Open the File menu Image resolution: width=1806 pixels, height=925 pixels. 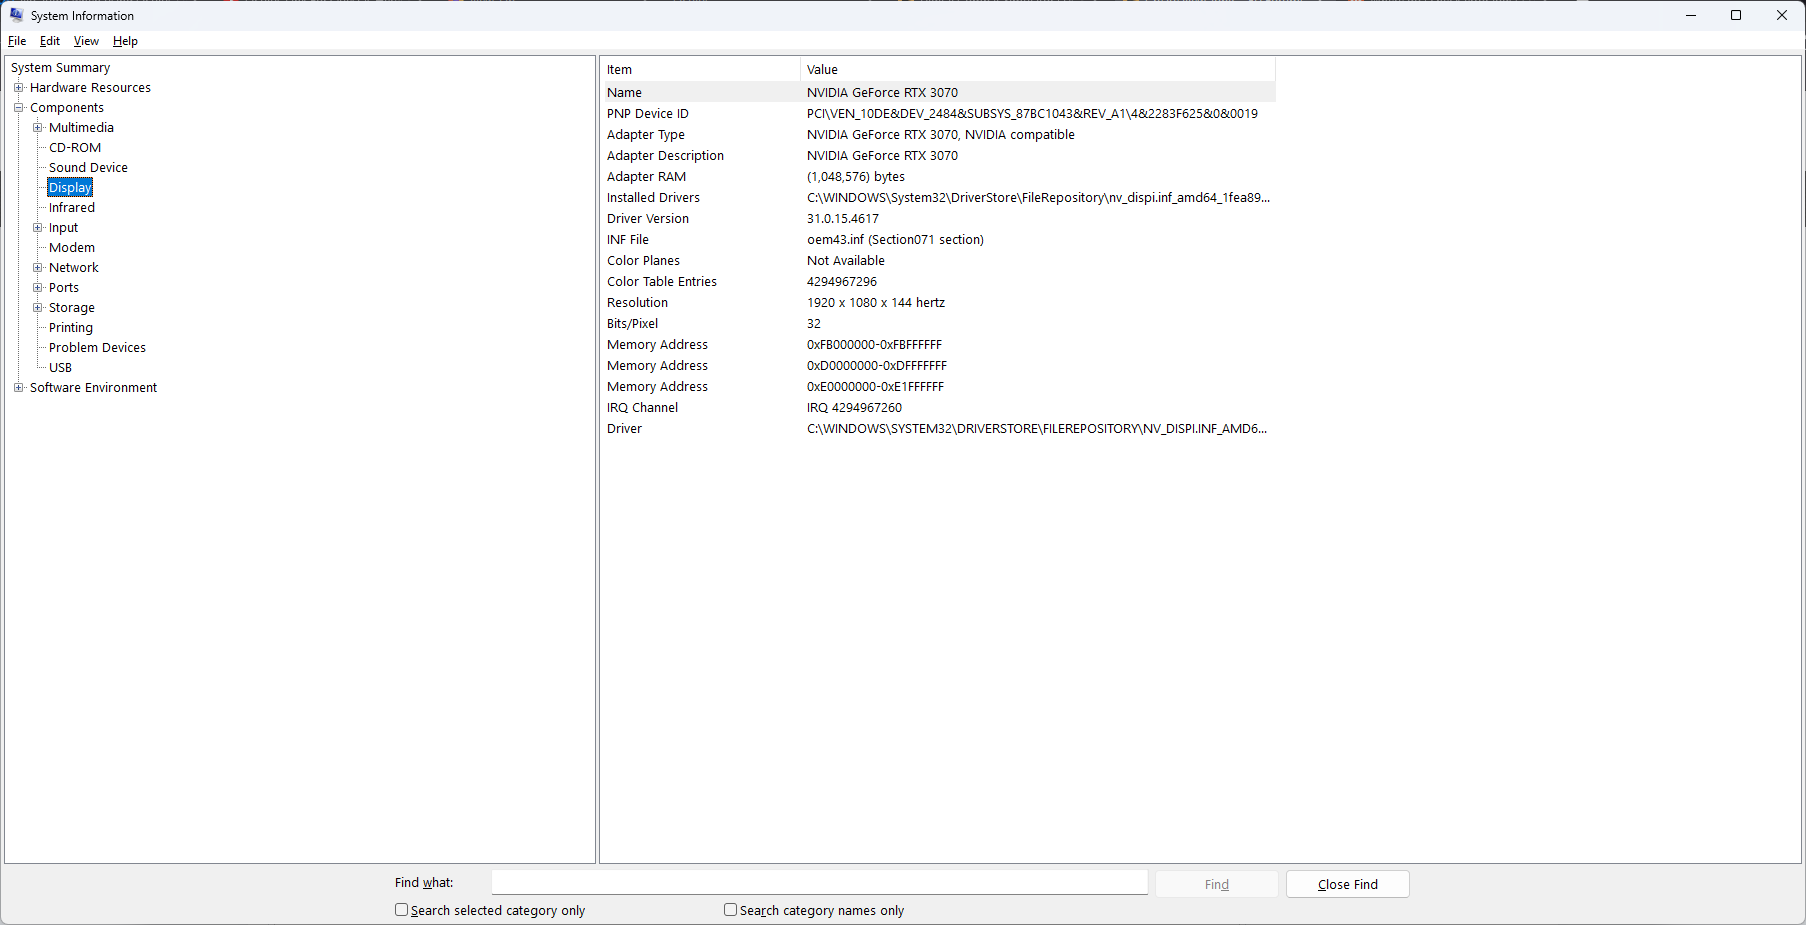(17, 41)
